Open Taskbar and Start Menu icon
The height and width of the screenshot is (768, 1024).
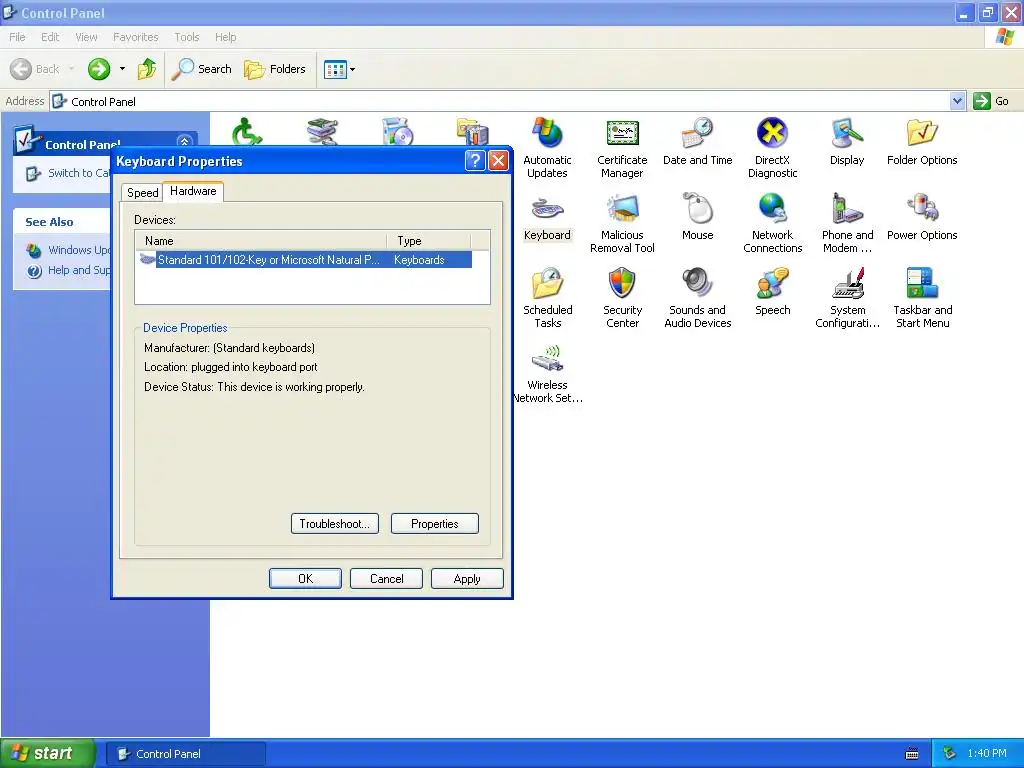(x=922, y=298)
